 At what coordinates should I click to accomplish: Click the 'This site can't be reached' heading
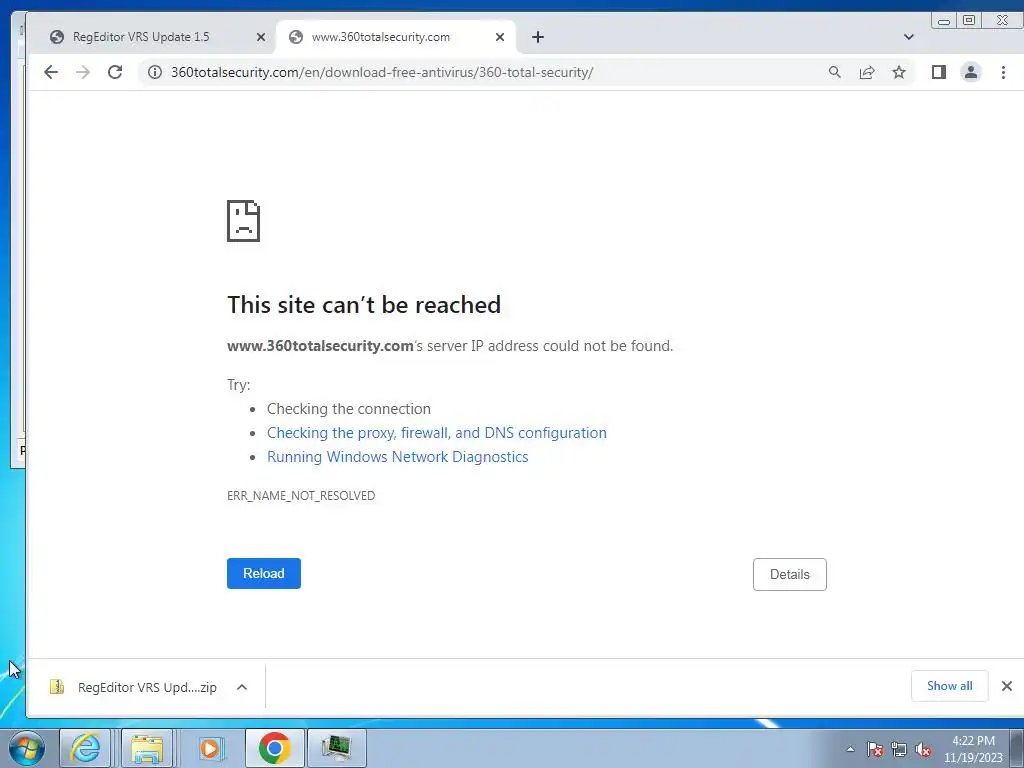[x=364, y=305]
